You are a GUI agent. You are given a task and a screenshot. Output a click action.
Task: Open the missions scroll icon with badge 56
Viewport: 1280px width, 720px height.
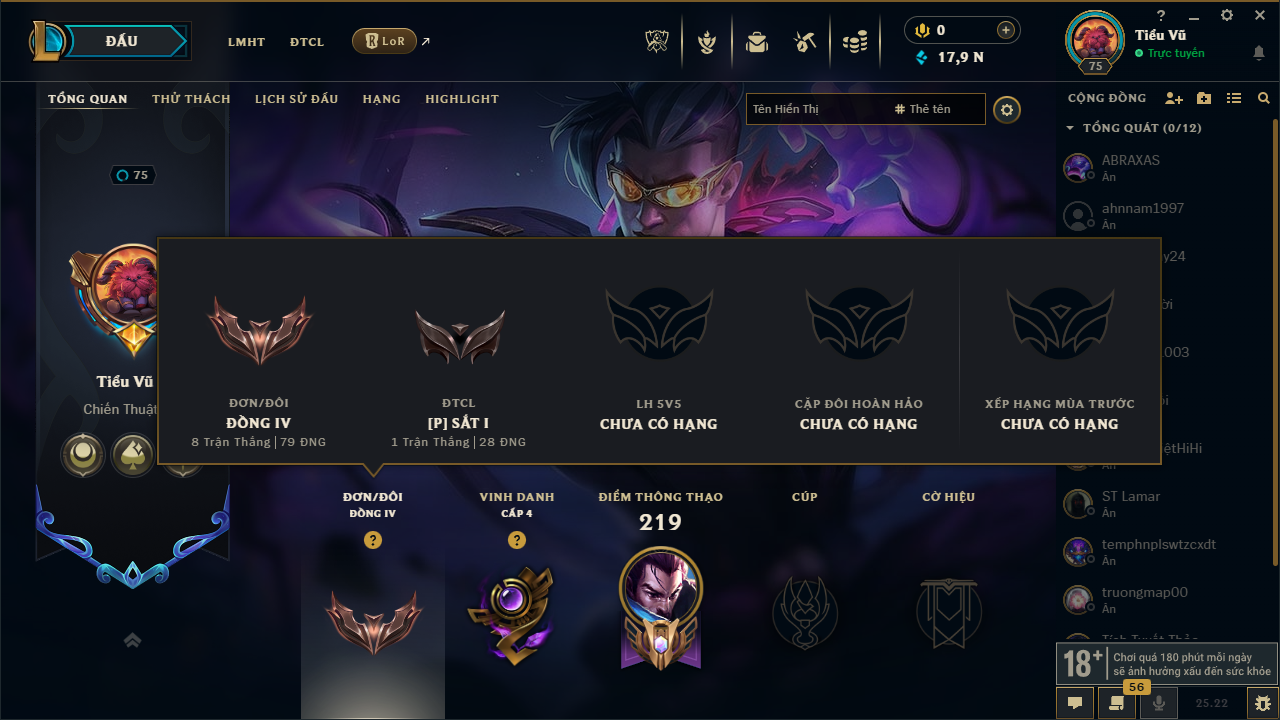click(x=1116, y=703)
